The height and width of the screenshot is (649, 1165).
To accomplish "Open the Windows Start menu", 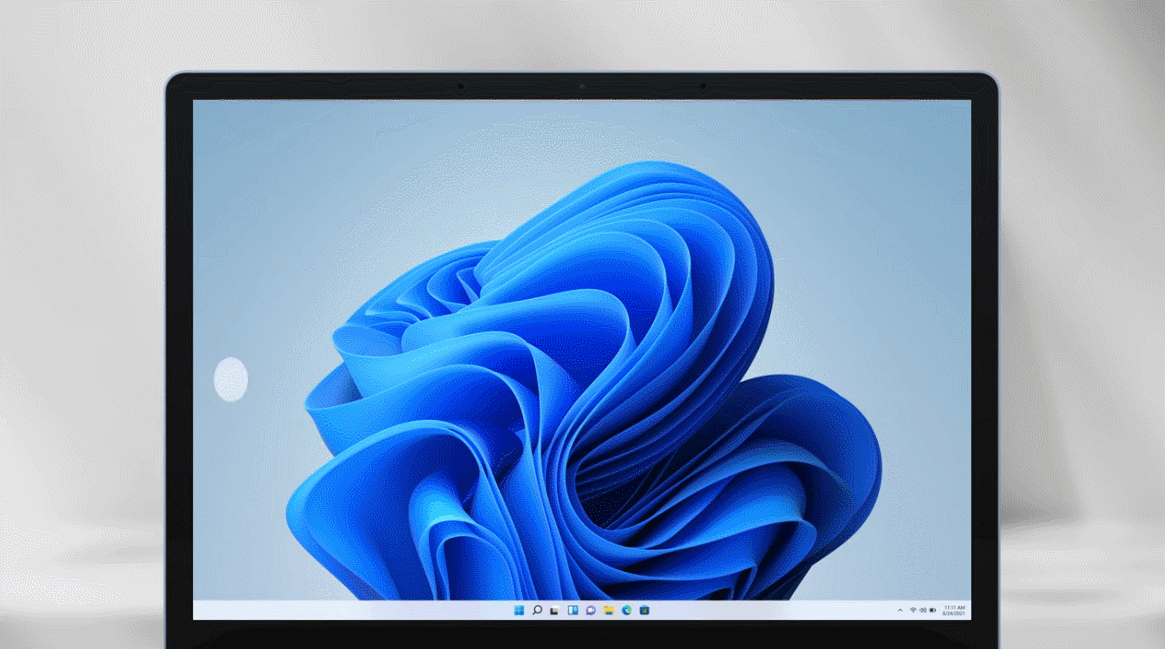I will [519, 610].
